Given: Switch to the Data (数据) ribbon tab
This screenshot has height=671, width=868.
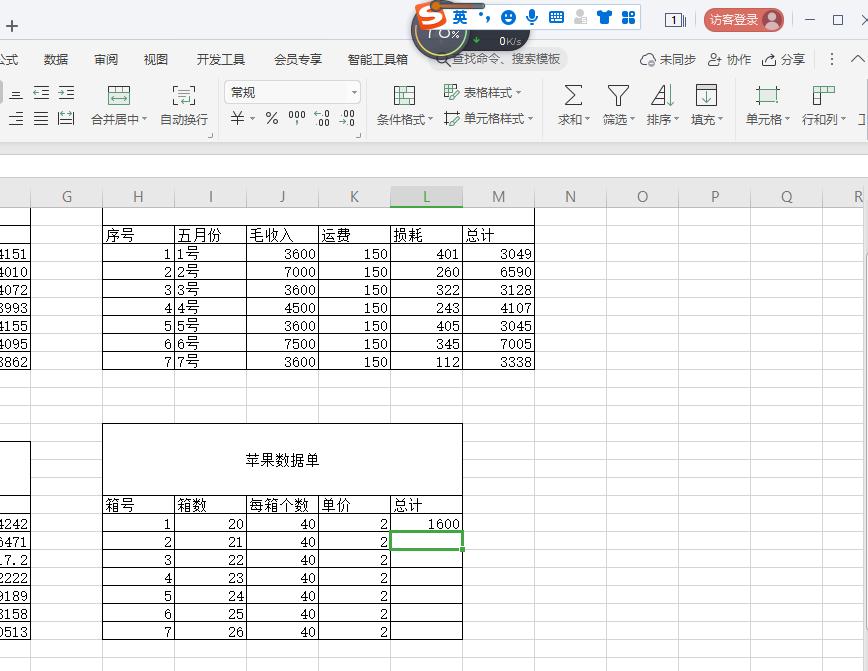Looking at the screenshot, I should 57,59.
